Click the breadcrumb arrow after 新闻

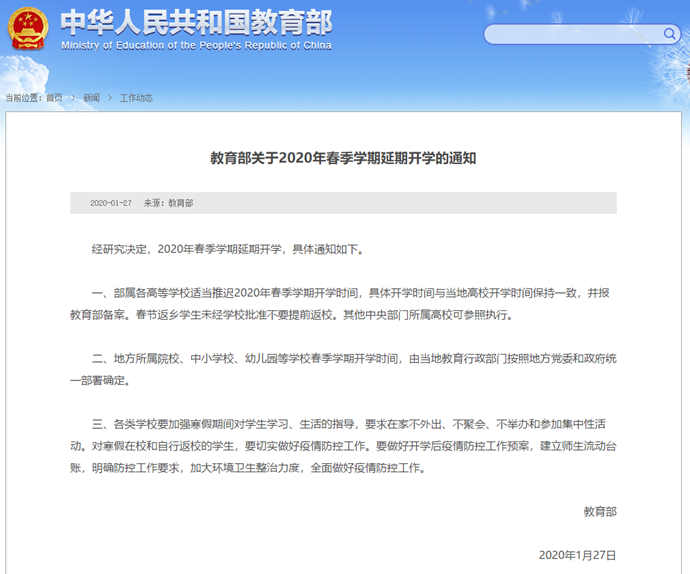click(110, 98)
